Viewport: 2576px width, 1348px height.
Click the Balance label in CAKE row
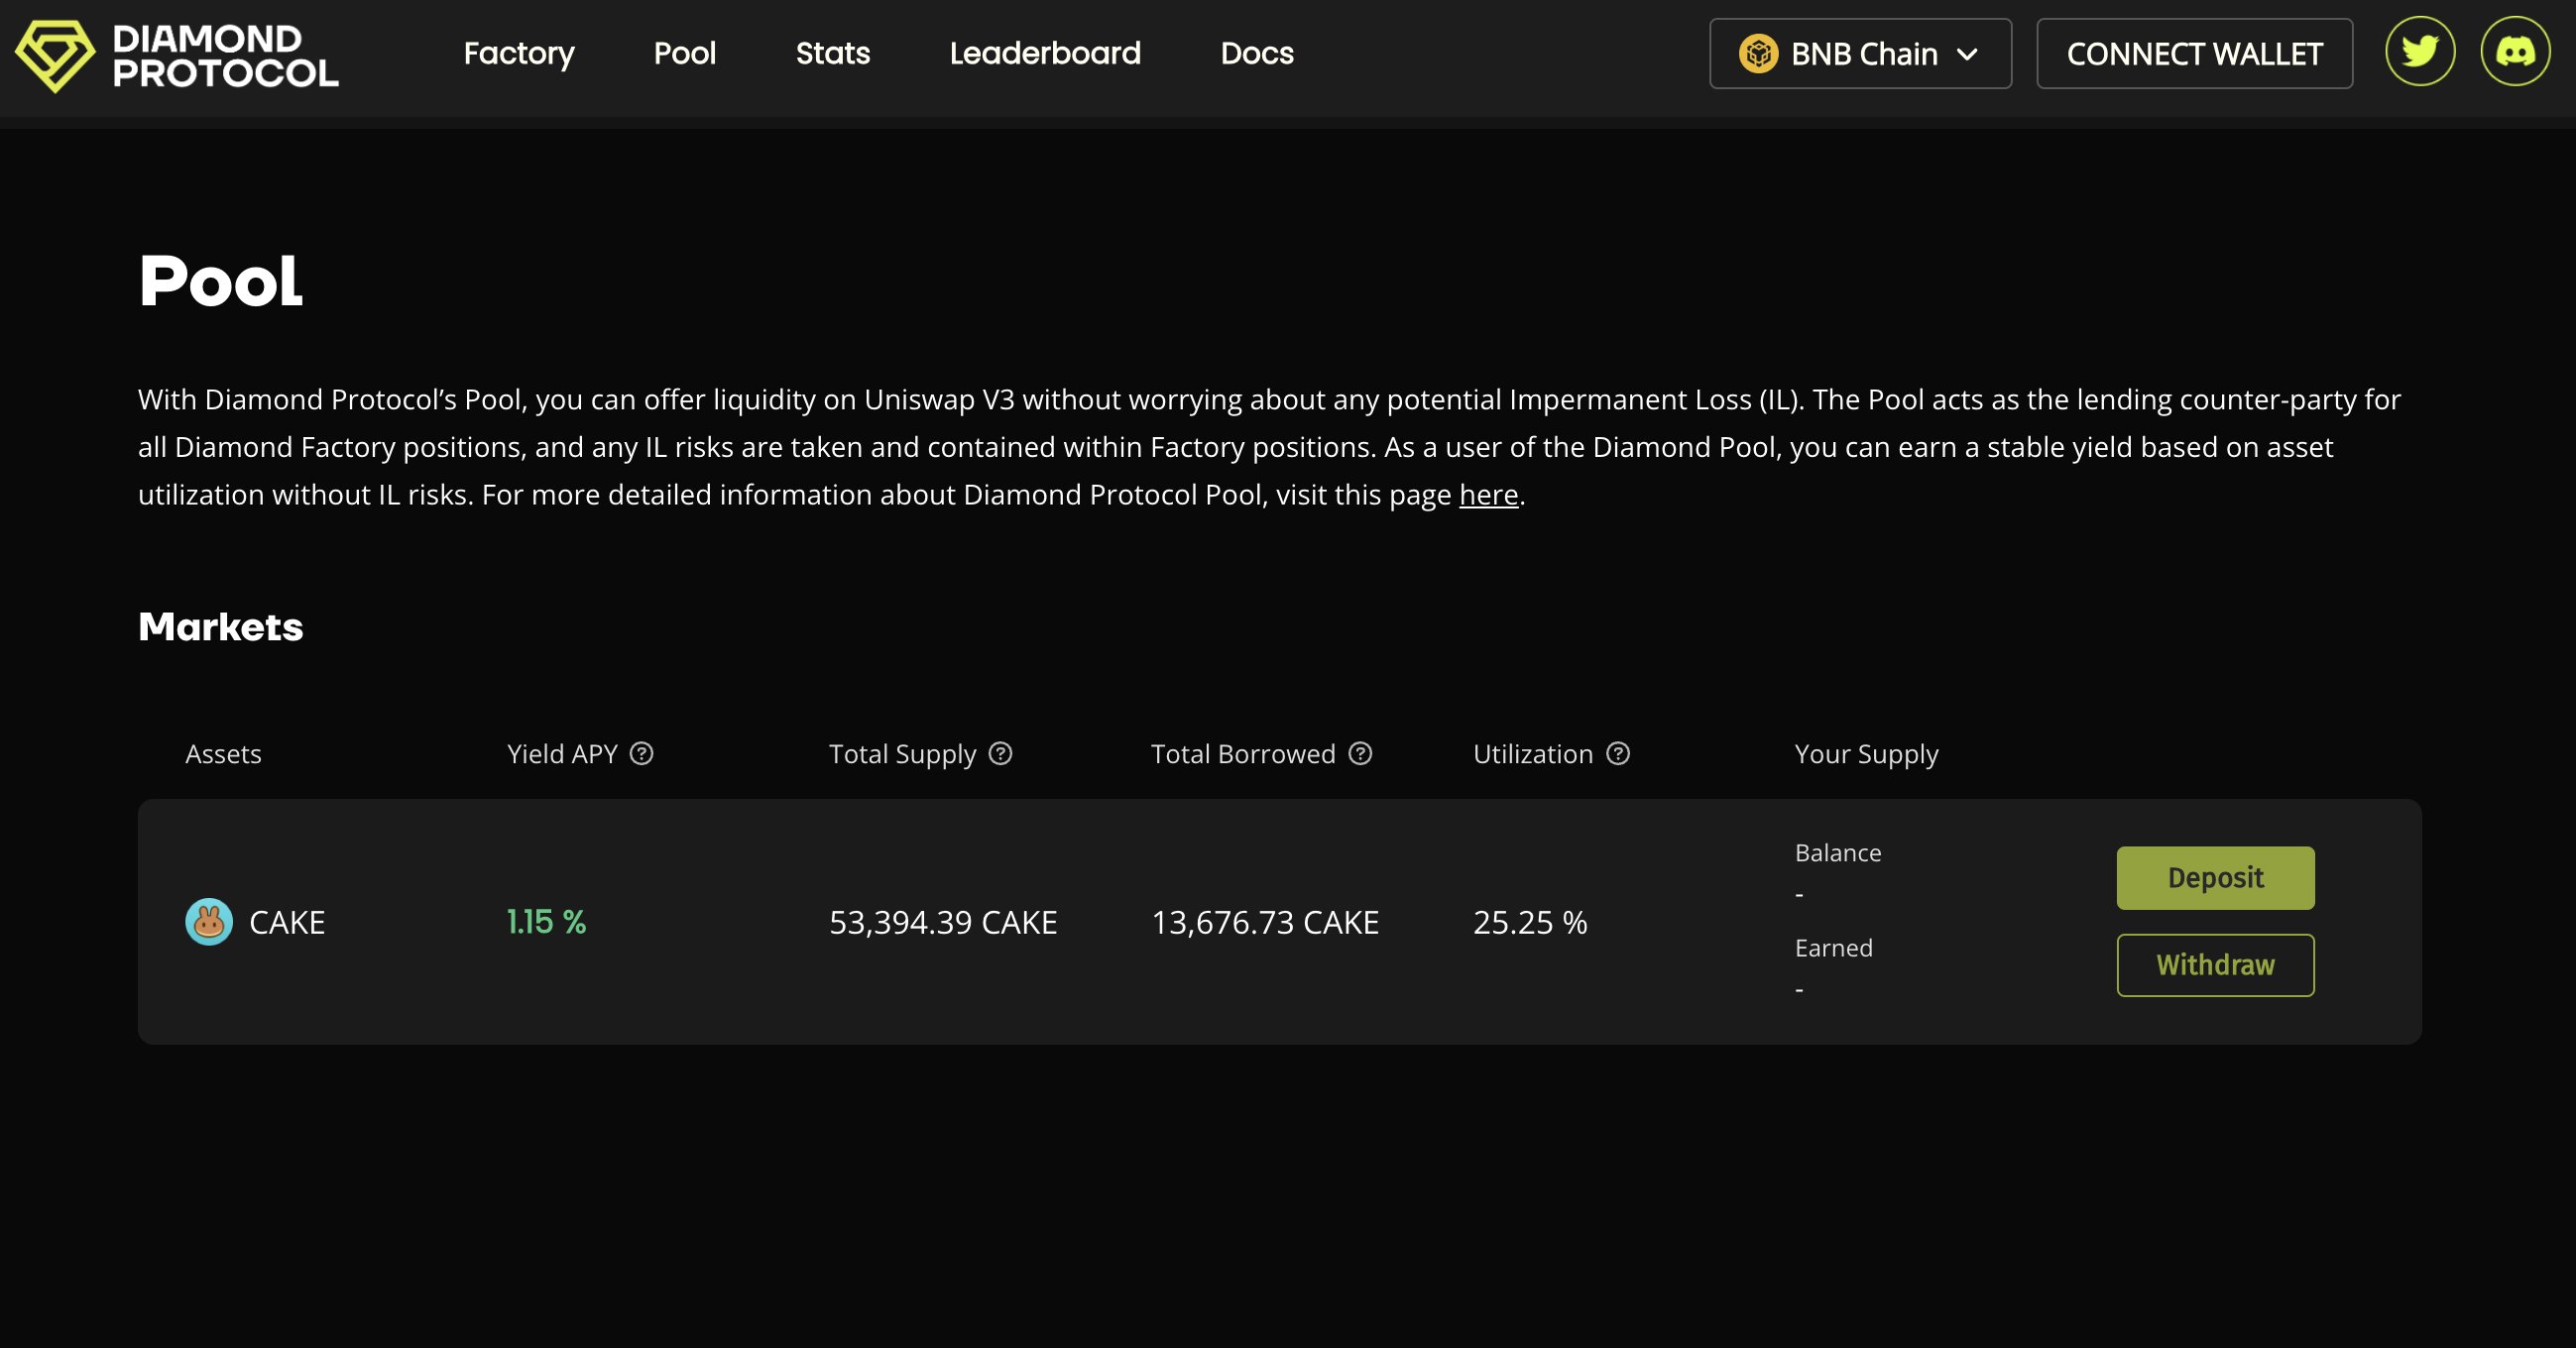tap(1838, 852)
